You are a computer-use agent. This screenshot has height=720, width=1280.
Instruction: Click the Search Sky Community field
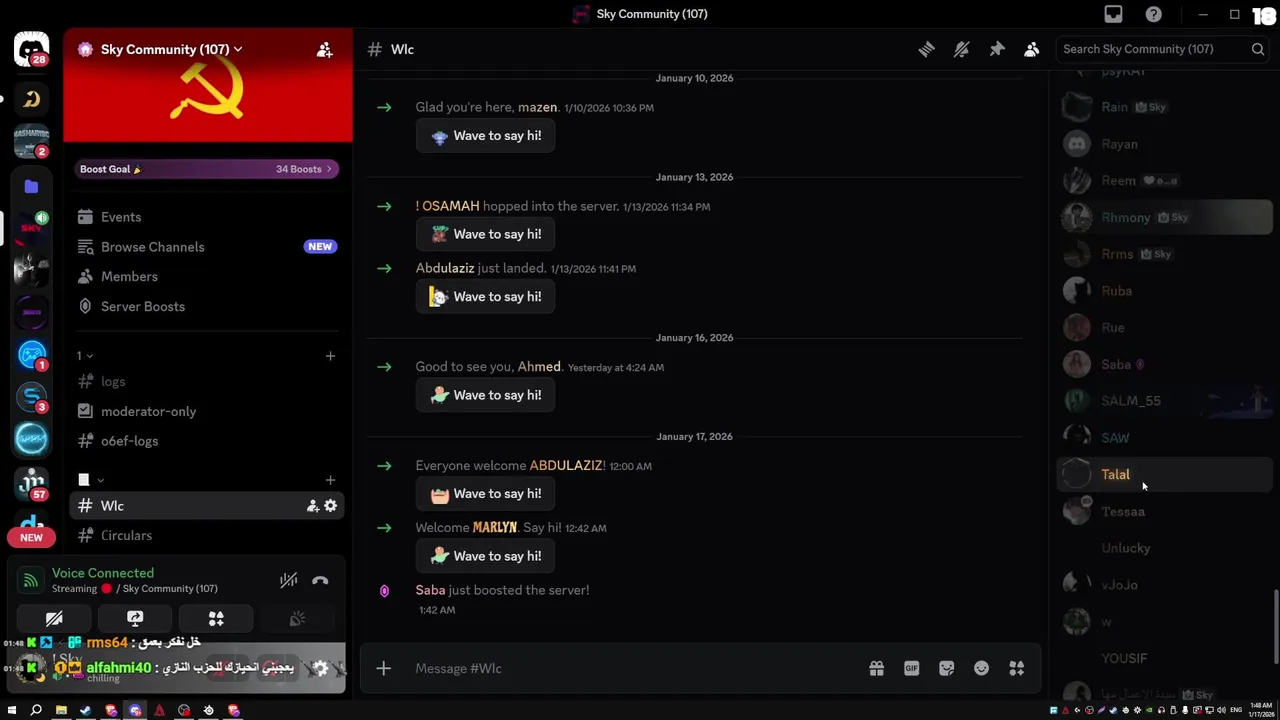click(1163, 49)
